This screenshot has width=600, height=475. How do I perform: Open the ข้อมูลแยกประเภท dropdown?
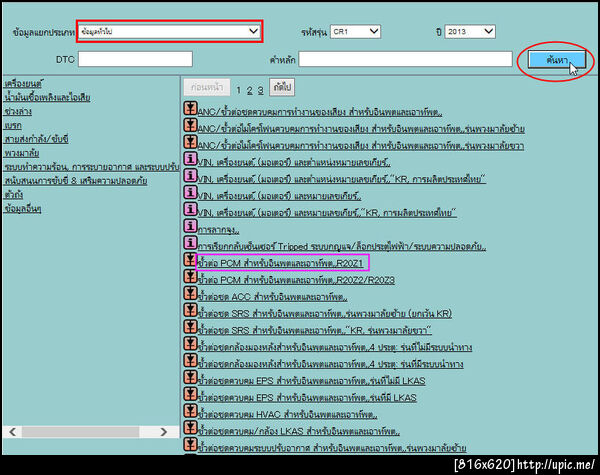(169, 31)
